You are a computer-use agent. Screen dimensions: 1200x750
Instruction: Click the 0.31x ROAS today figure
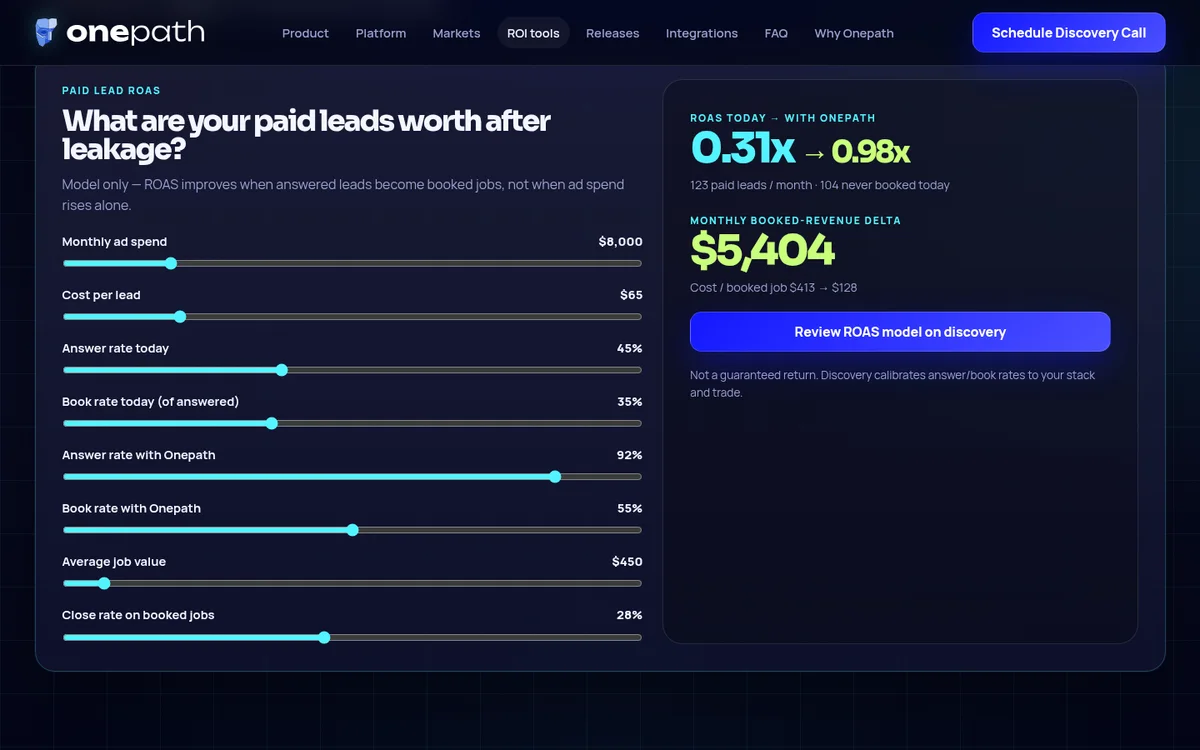pos(742,149)
